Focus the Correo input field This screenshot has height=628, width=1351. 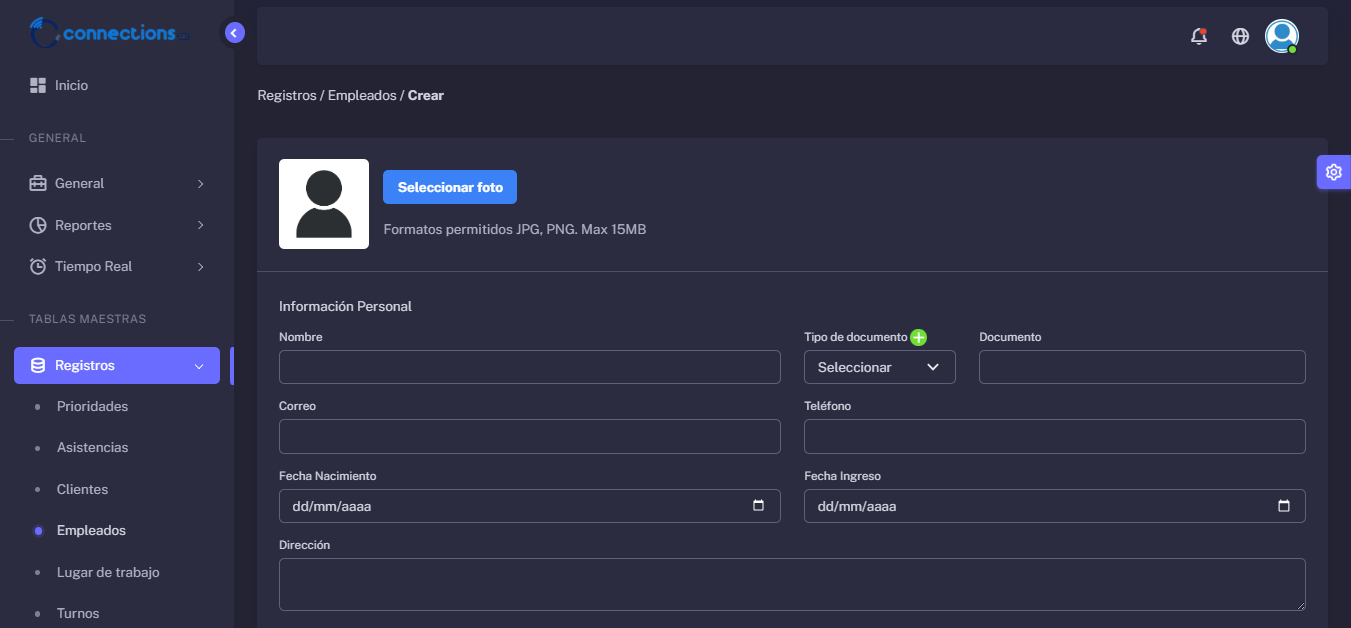click(x=530, y=437)
